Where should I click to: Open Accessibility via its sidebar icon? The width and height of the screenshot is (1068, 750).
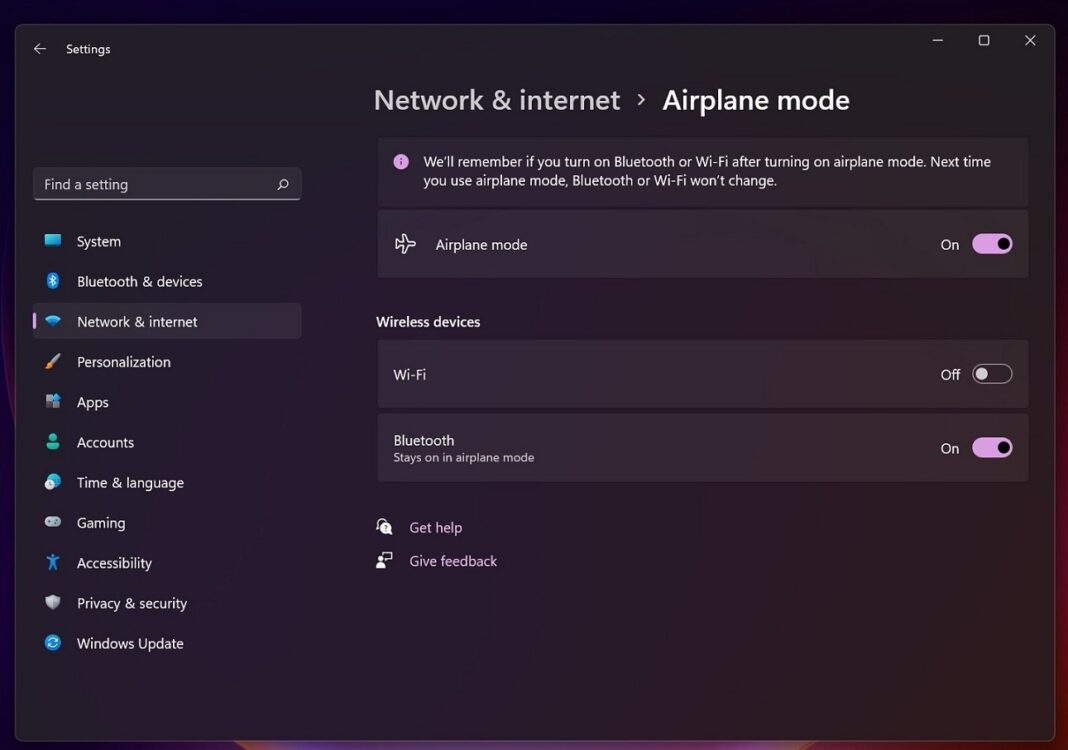(x=53, y=563)
